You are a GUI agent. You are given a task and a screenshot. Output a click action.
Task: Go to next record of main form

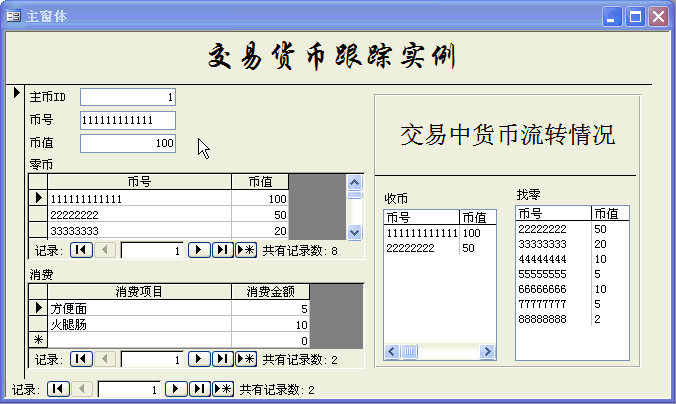coord(176,389)
